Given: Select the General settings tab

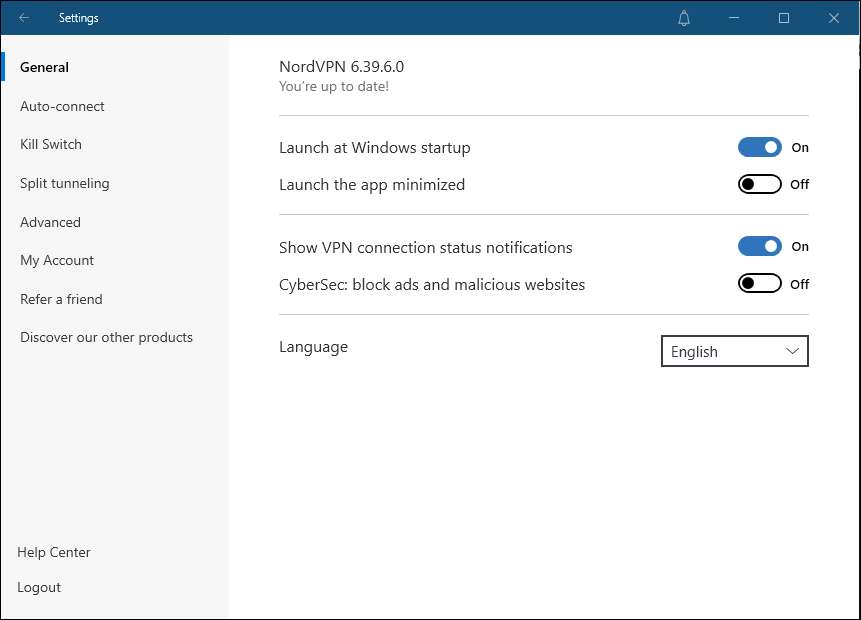Looking at the screenshot, I should [x=44, y=67].
